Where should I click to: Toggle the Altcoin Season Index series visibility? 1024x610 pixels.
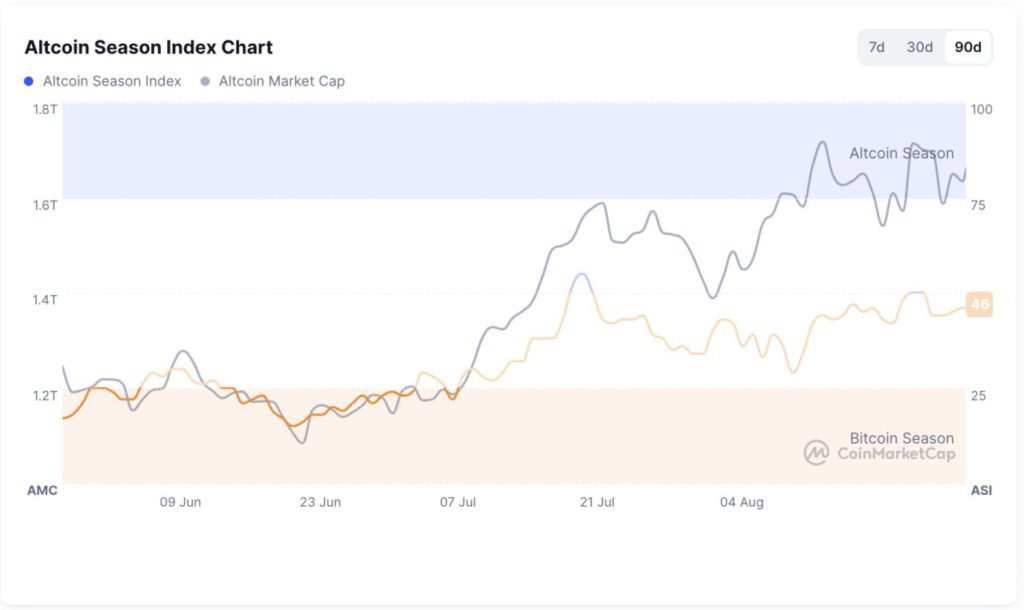tap(102, 81)
